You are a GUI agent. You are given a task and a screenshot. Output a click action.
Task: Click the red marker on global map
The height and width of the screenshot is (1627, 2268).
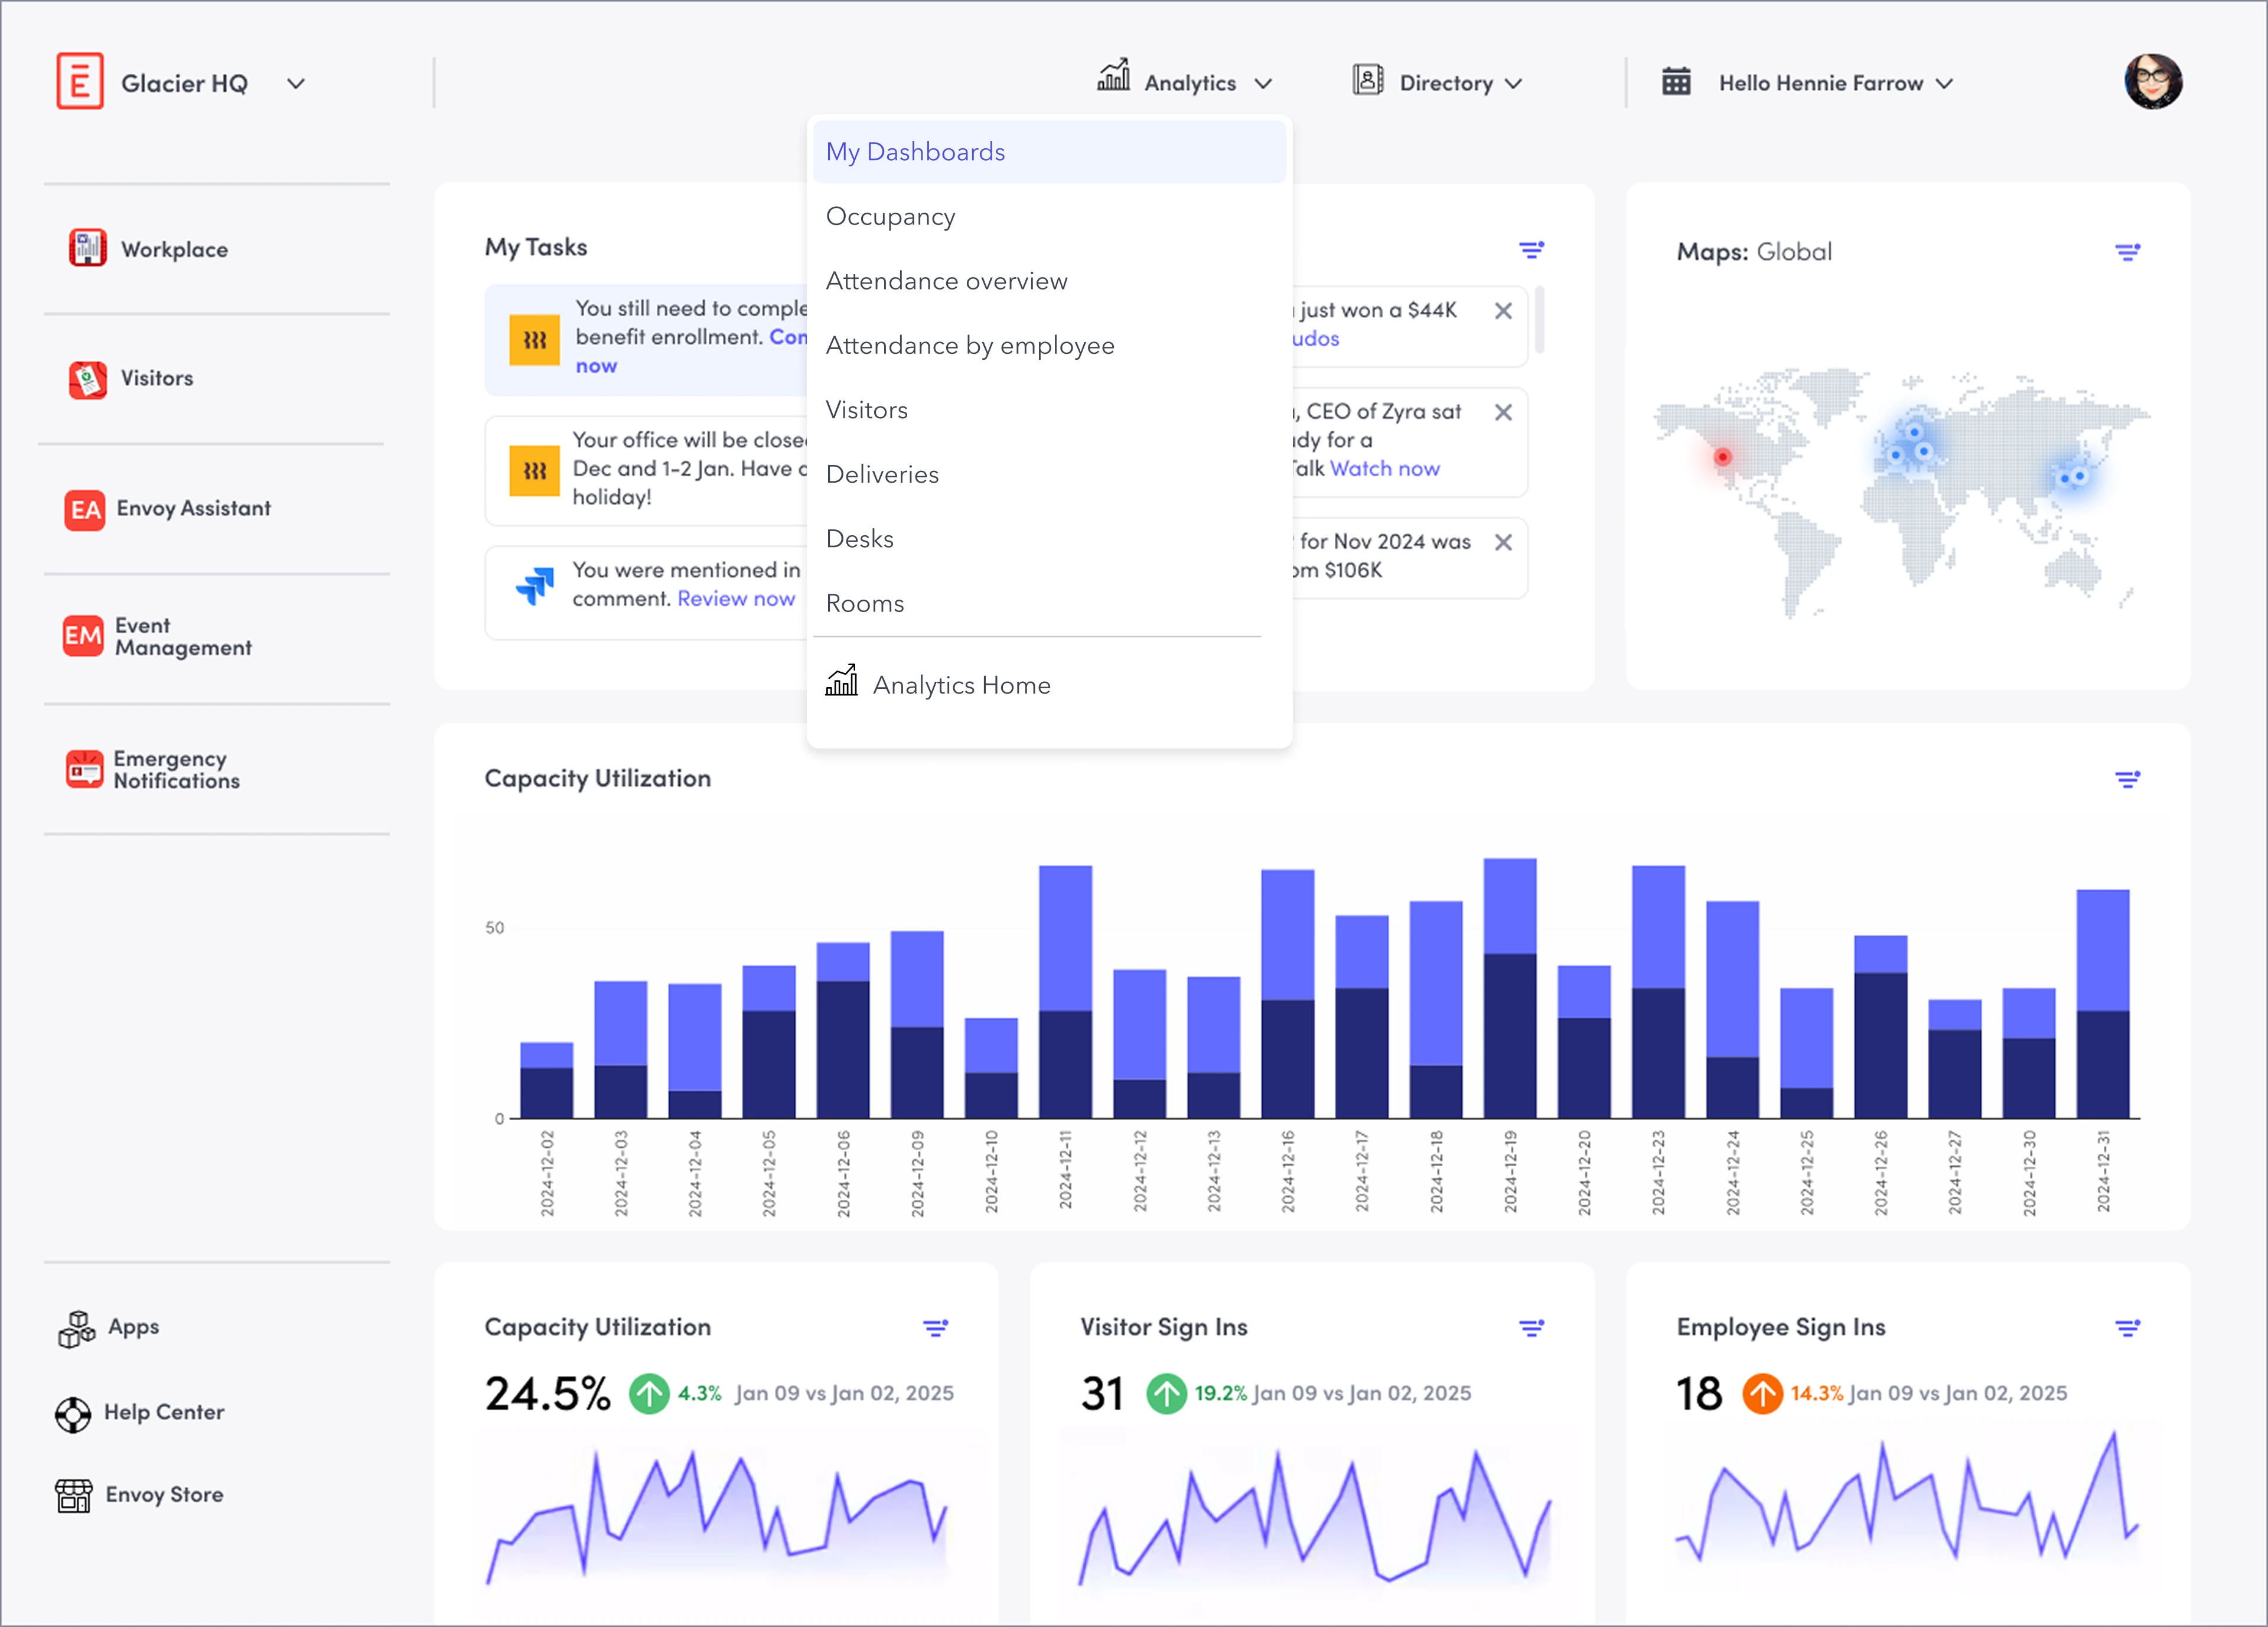[x=1722, y=457]
